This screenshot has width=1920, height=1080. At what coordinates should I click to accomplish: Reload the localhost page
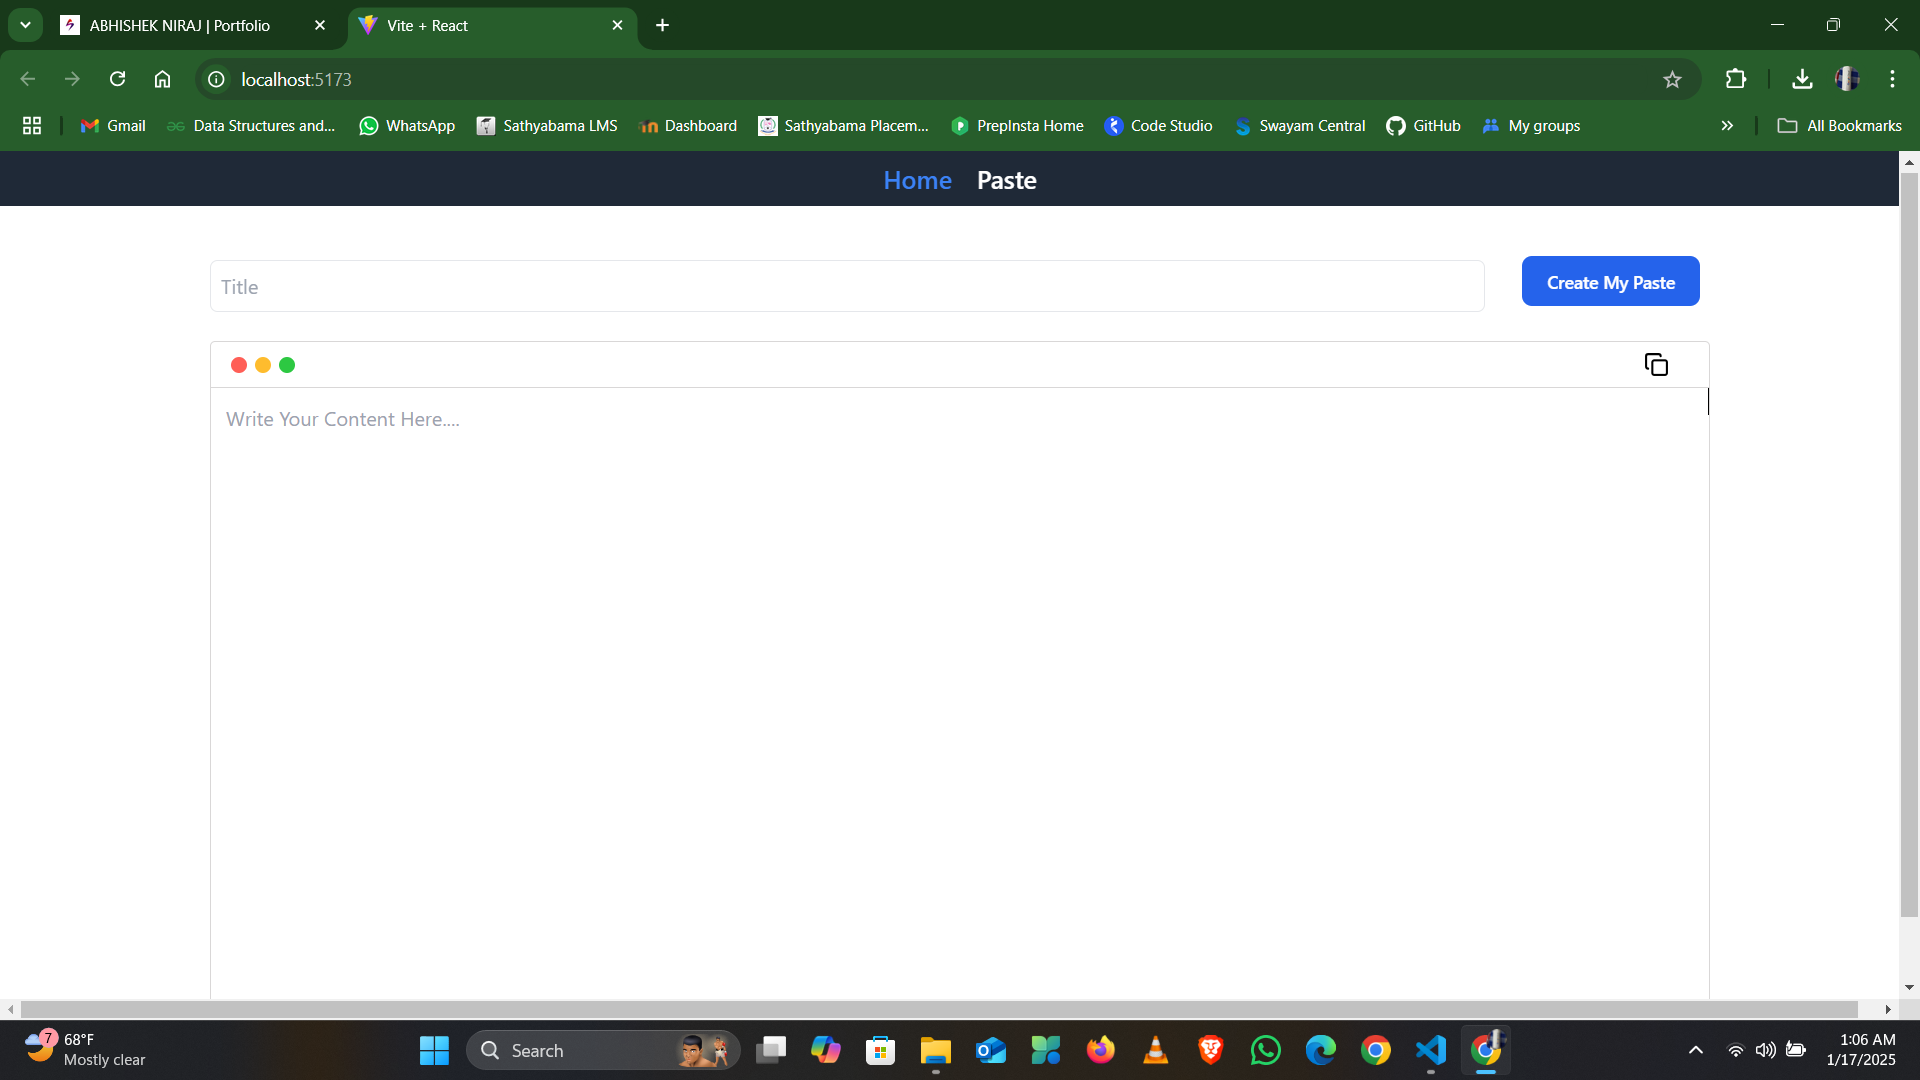click(117, 79)
